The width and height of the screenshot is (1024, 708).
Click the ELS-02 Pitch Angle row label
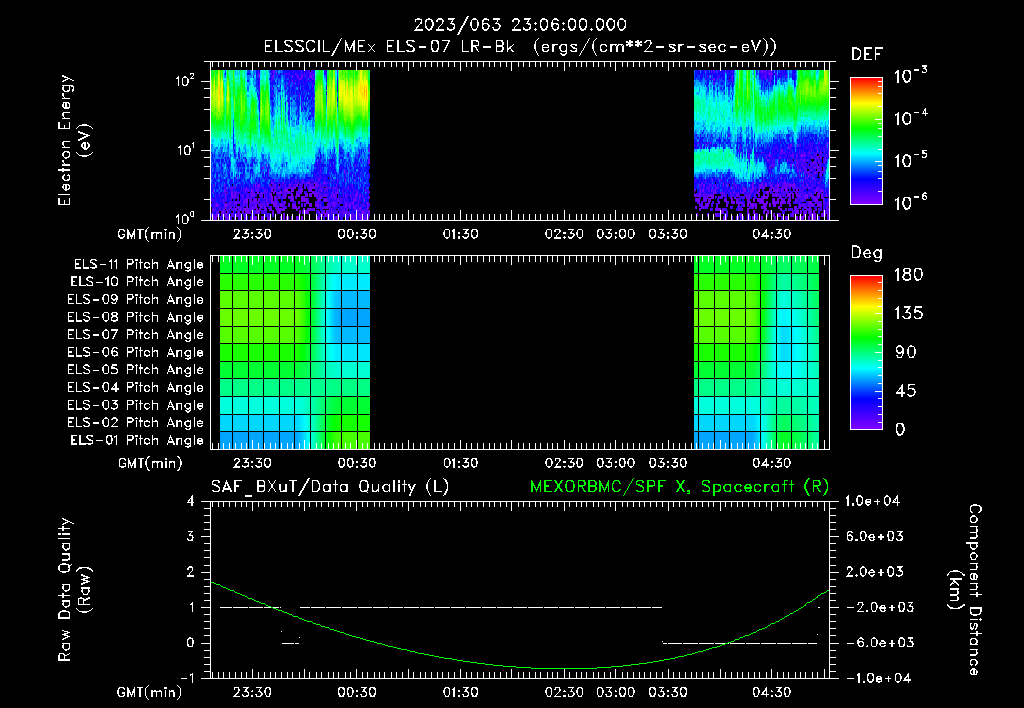136,423
